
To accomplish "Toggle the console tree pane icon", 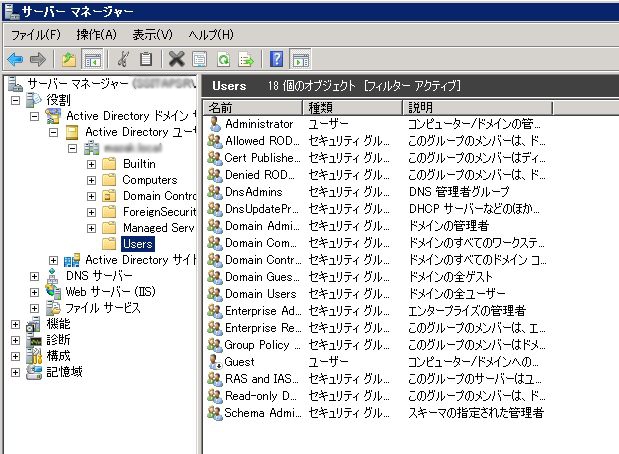I will [92, 60].
